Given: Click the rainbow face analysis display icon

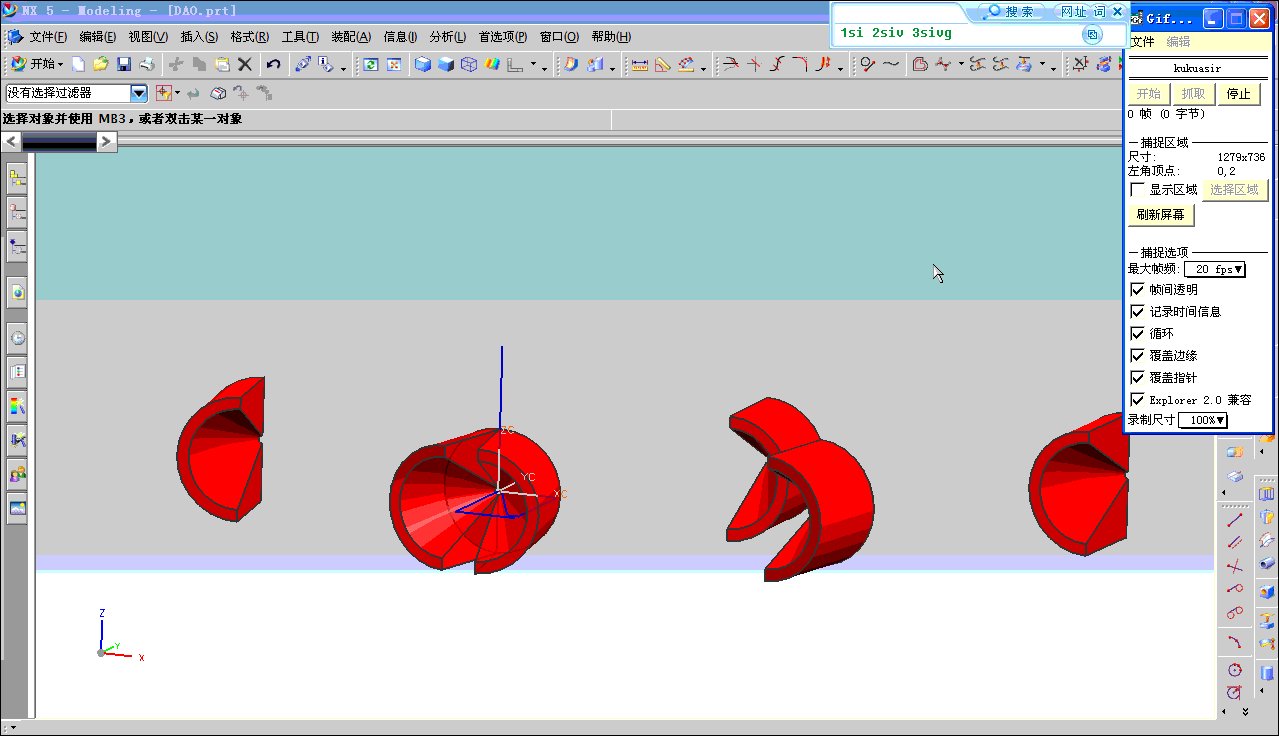Looking at the screenshot, I should click(x=492, y=64).
